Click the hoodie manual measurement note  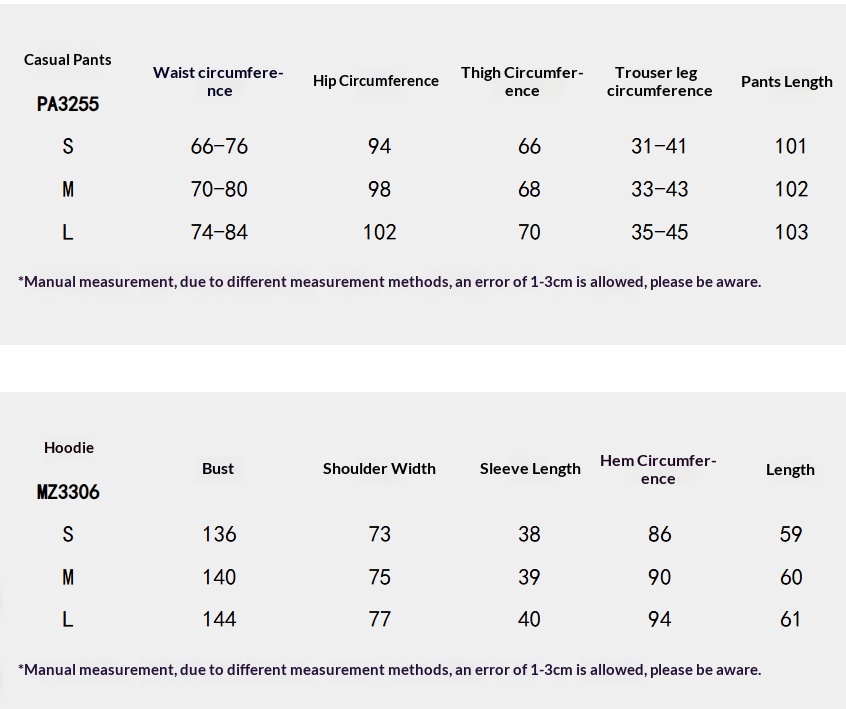click(389, 669)
